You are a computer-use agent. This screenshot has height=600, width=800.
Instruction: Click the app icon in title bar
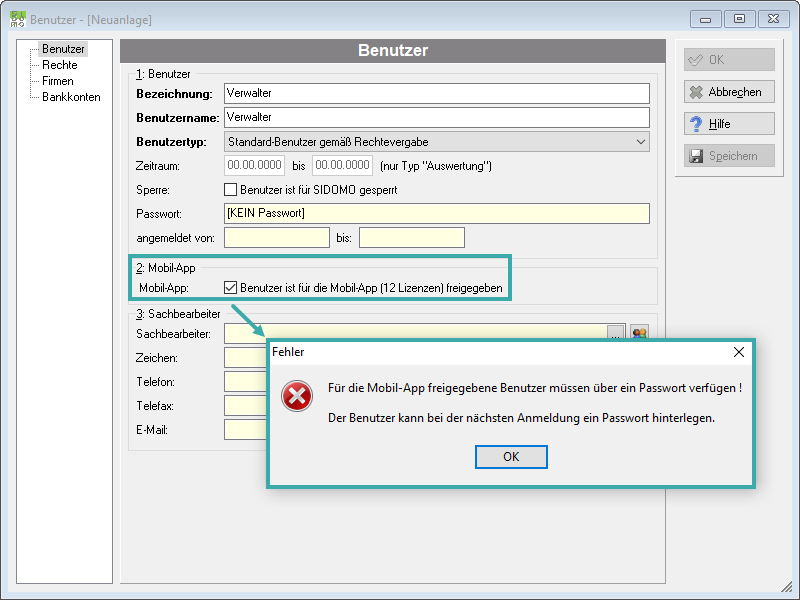[x=17, y=19]
